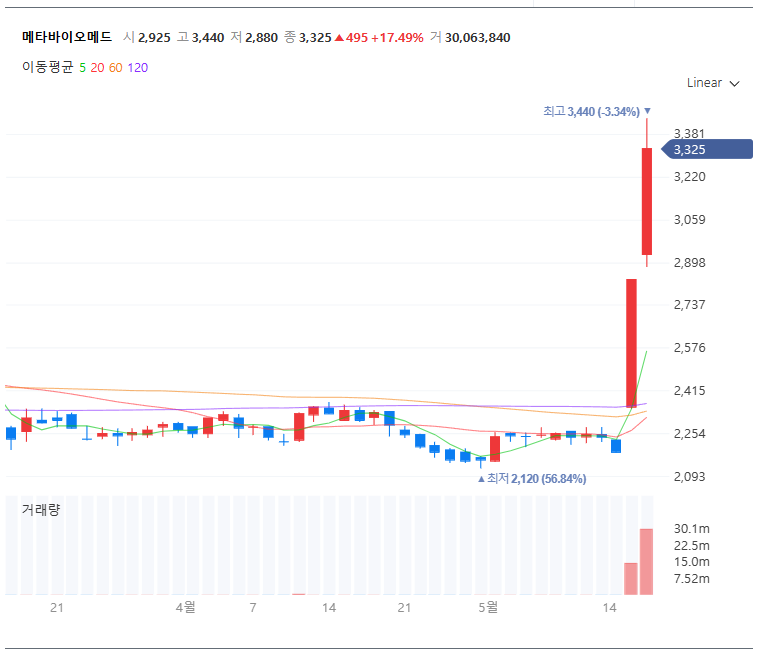Click the closing price 3,325 in header
Screen dimensions: 759x653
point(315,38)
